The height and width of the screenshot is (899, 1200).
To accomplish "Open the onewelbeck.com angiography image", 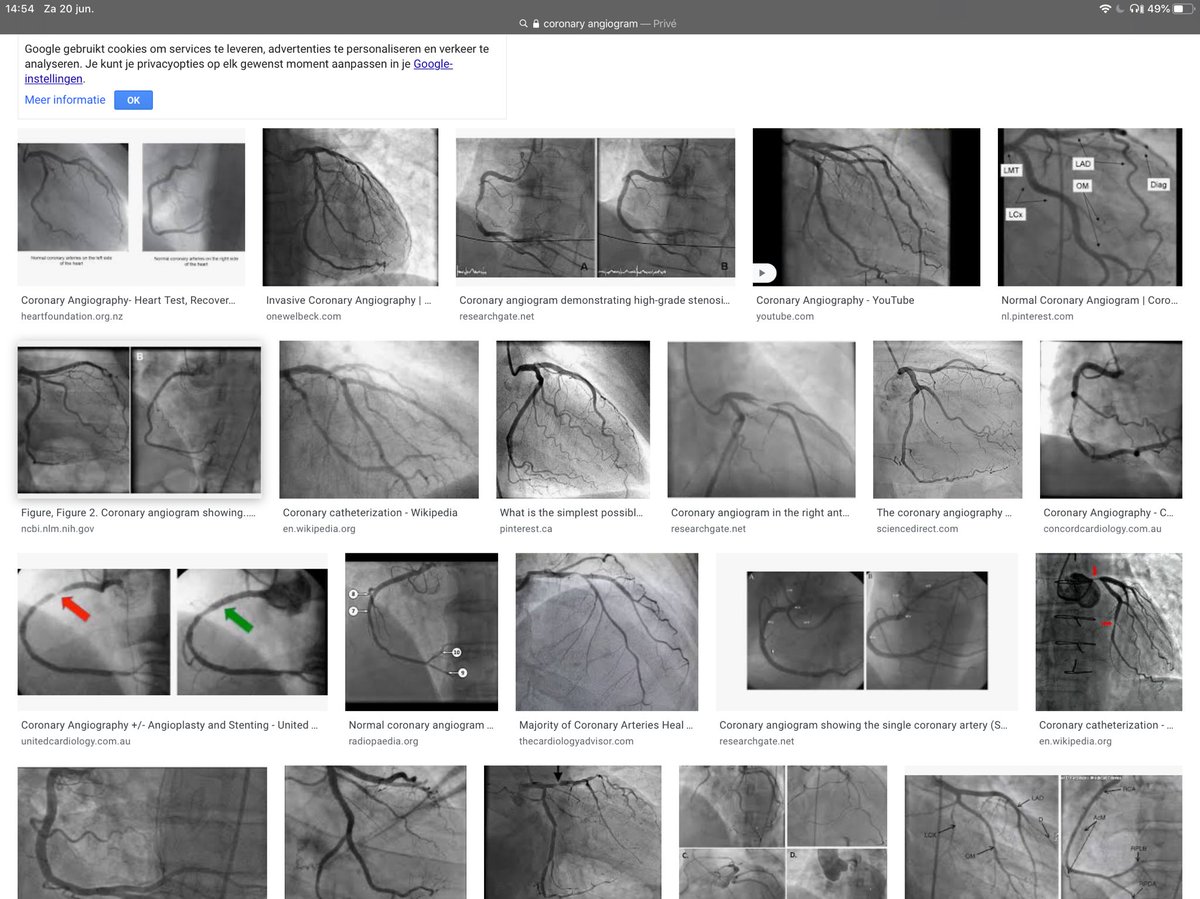I will click(x=350, y=207).
